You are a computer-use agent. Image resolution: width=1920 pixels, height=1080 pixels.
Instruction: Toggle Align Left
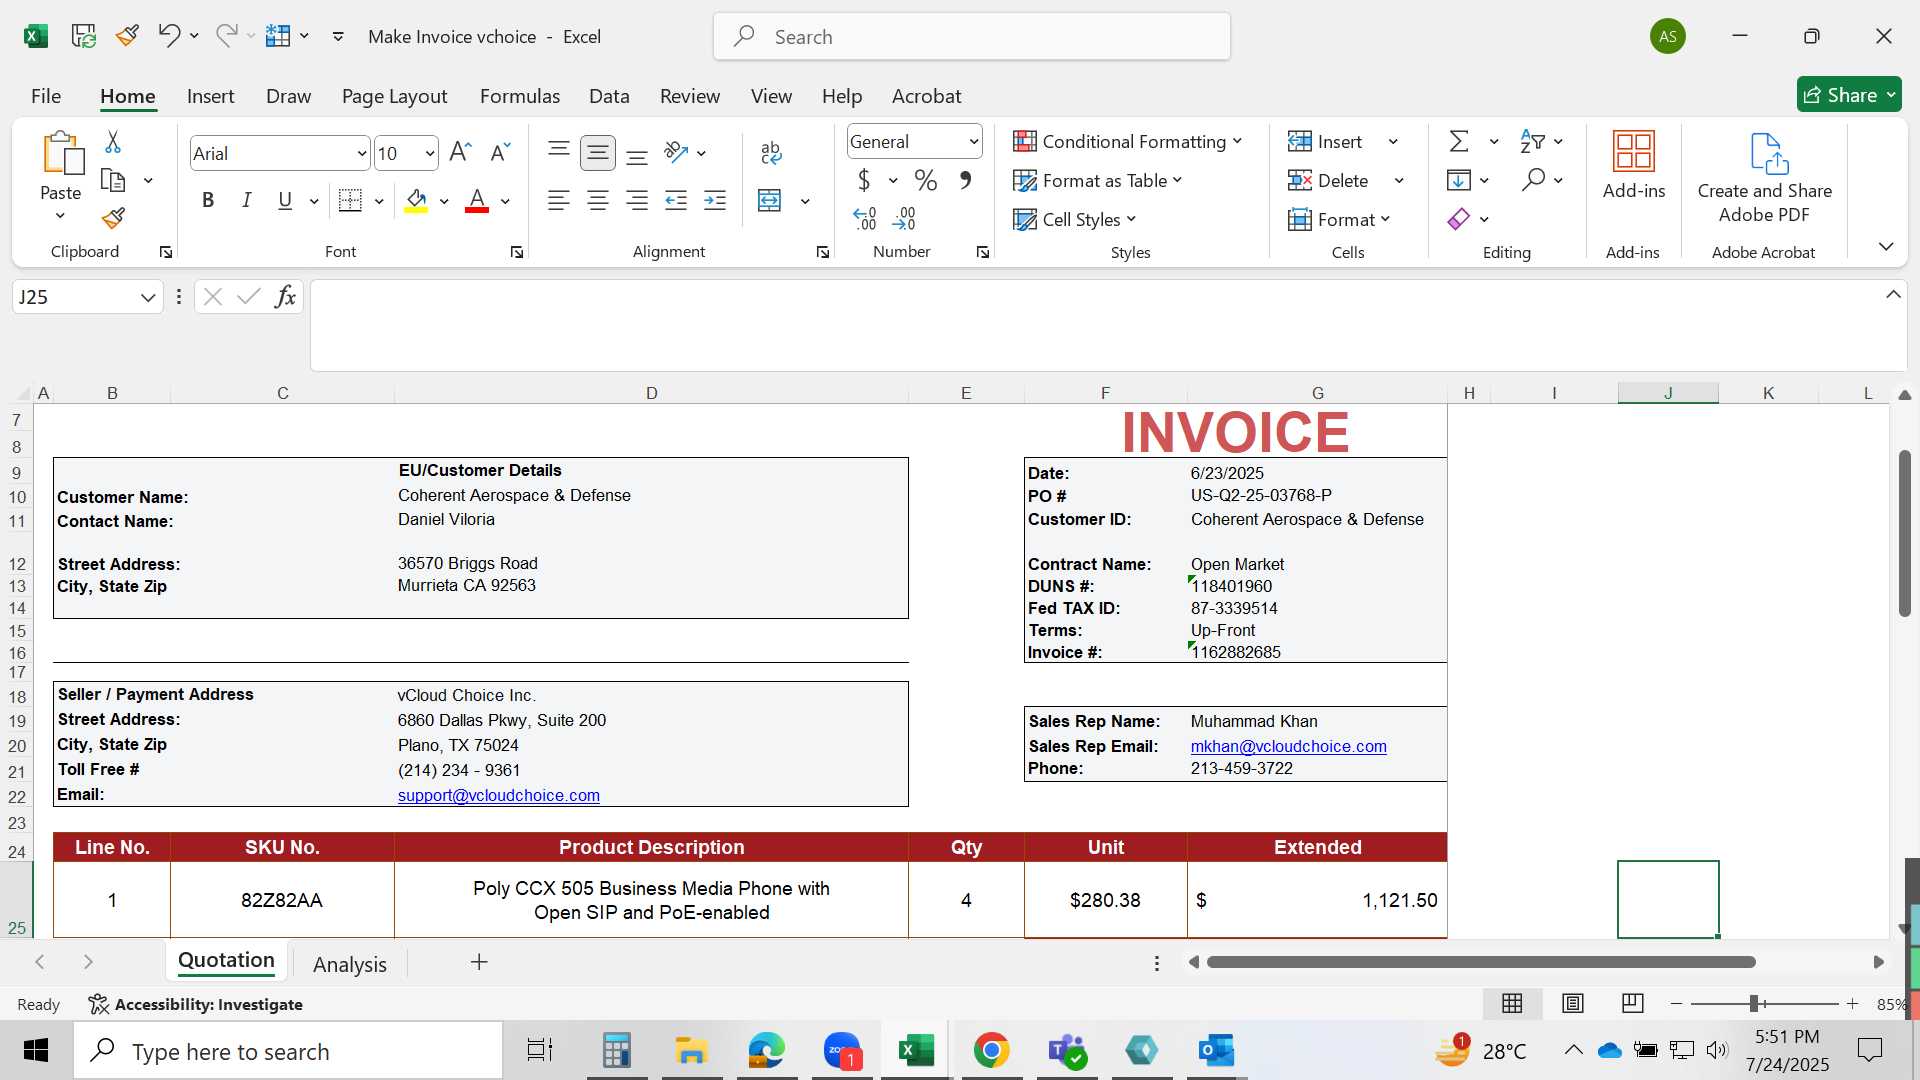(559, 200)
